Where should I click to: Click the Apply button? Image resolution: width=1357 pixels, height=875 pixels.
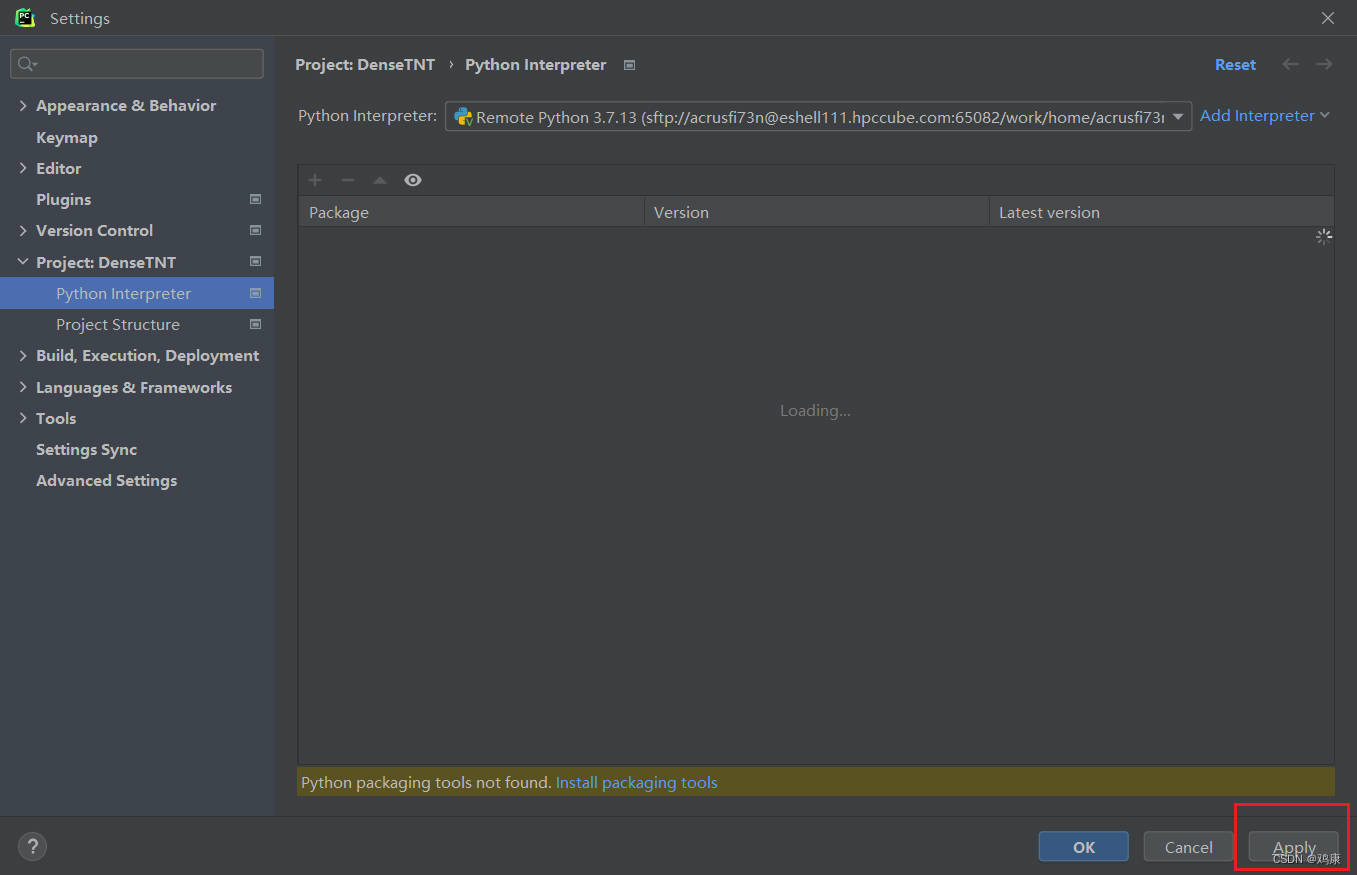tap(1294, 847)
